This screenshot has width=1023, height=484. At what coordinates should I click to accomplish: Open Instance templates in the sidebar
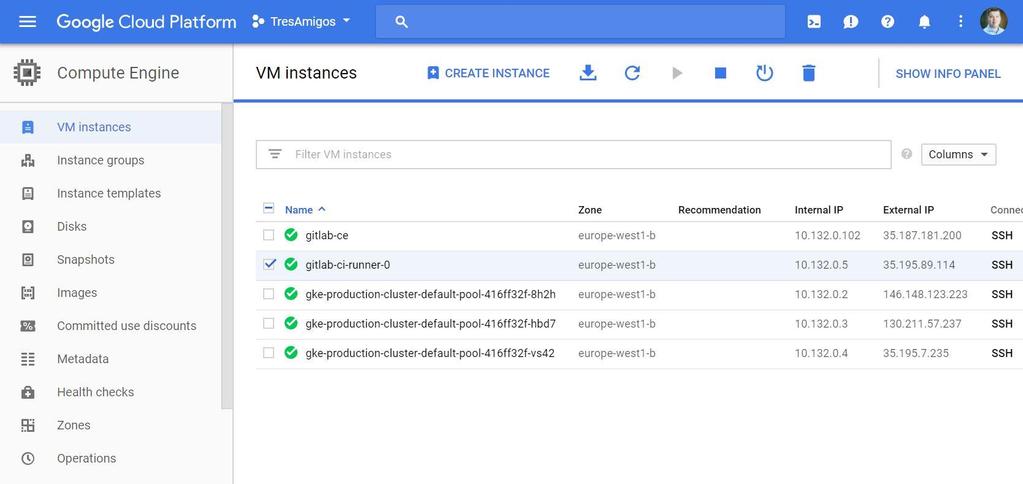111,193
